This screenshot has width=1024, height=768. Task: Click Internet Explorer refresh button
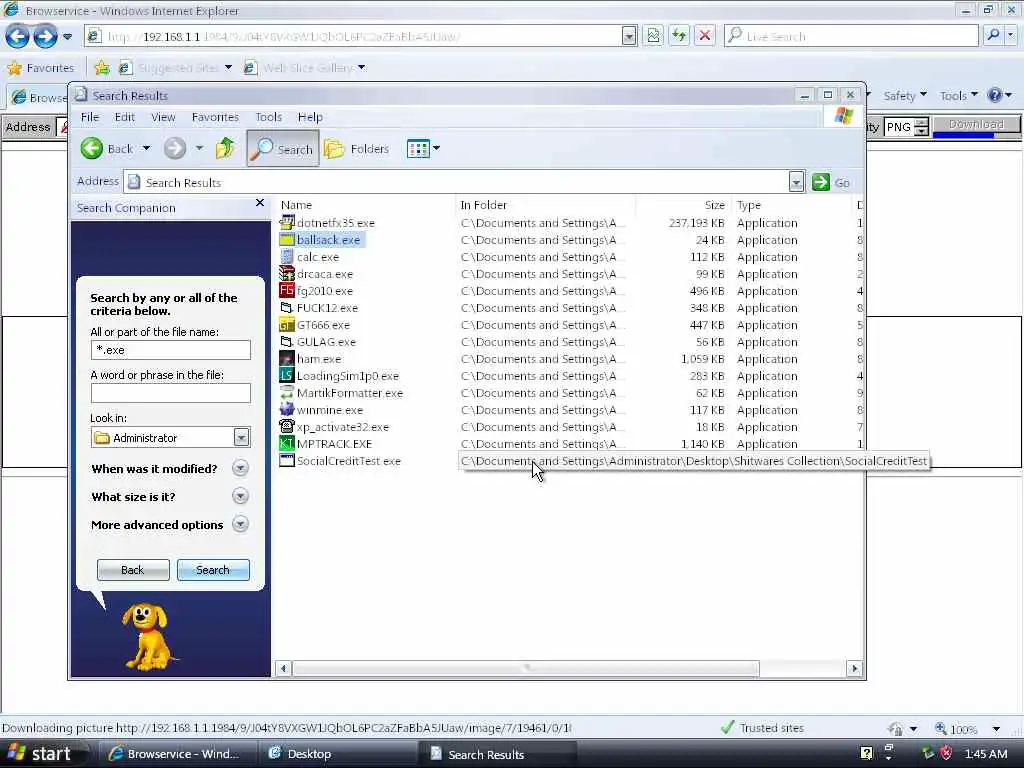coord(679,36)
